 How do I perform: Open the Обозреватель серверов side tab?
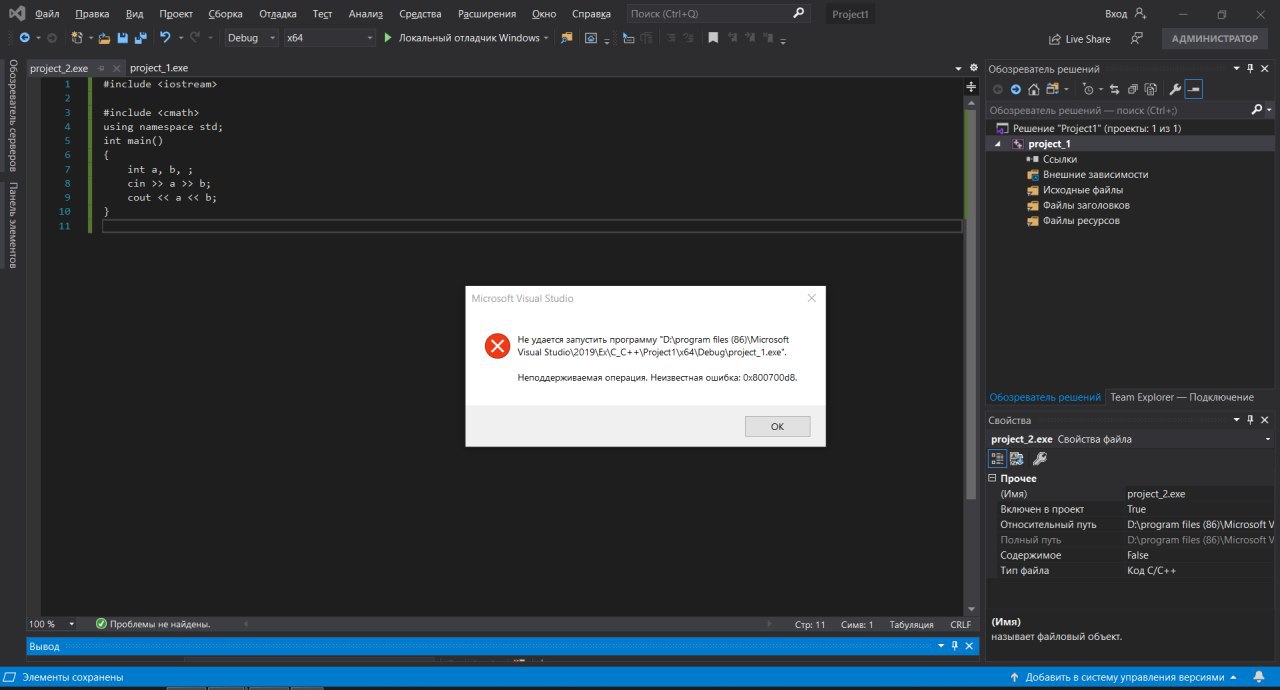[13, 115]
